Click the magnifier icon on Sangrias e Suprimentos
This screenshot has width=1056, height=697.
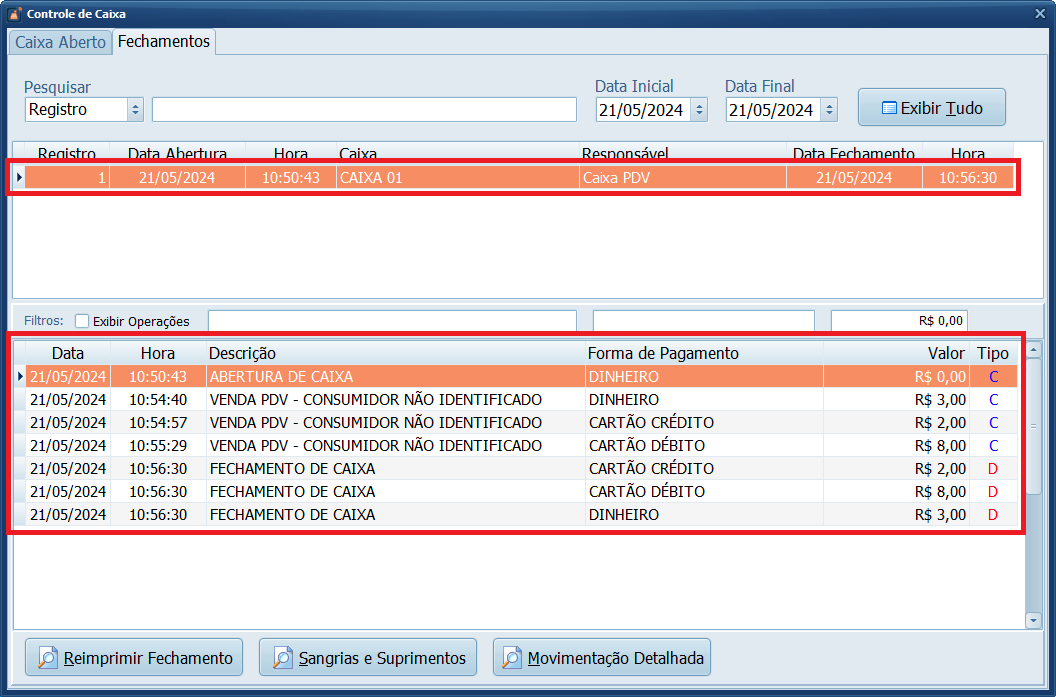coord(282,658)
